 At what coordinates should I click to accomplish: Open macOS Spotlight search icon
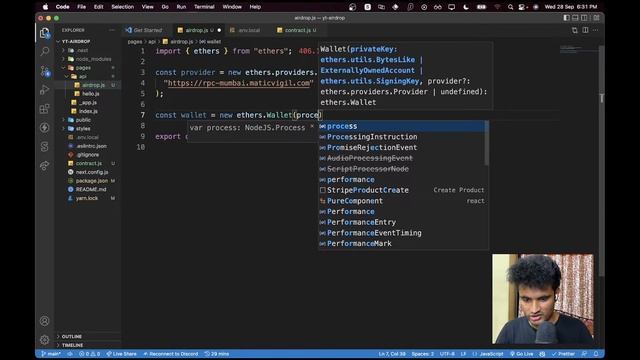(x=510, y=7)
